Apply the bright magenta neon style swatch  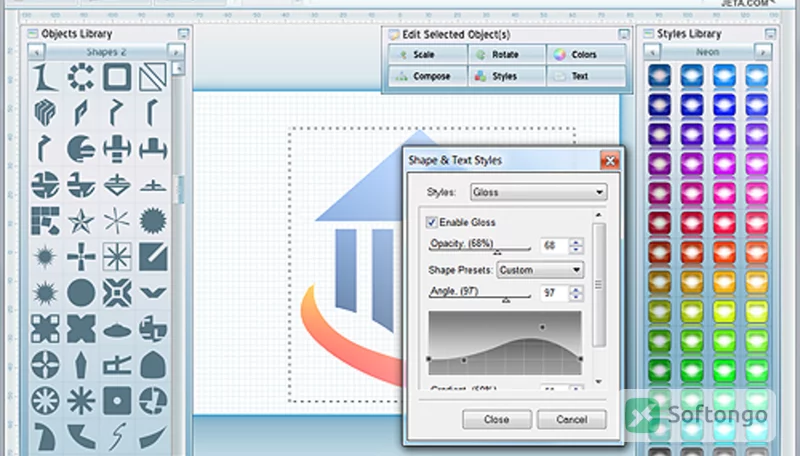tap(724, 165)
